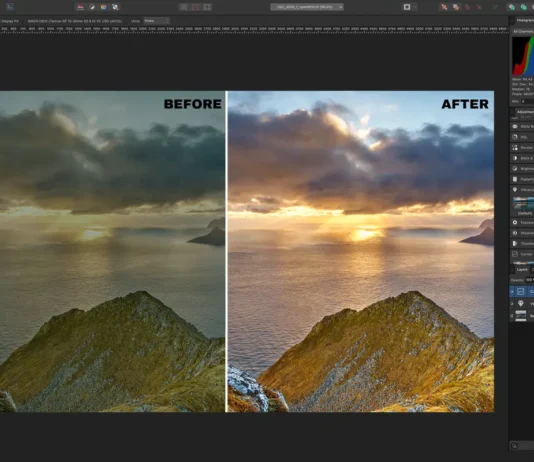Viewport: 534px width, 462px height.
Task: Select the Background layer thumbnail
Action: pyautogui.click(x=521, y=316)
